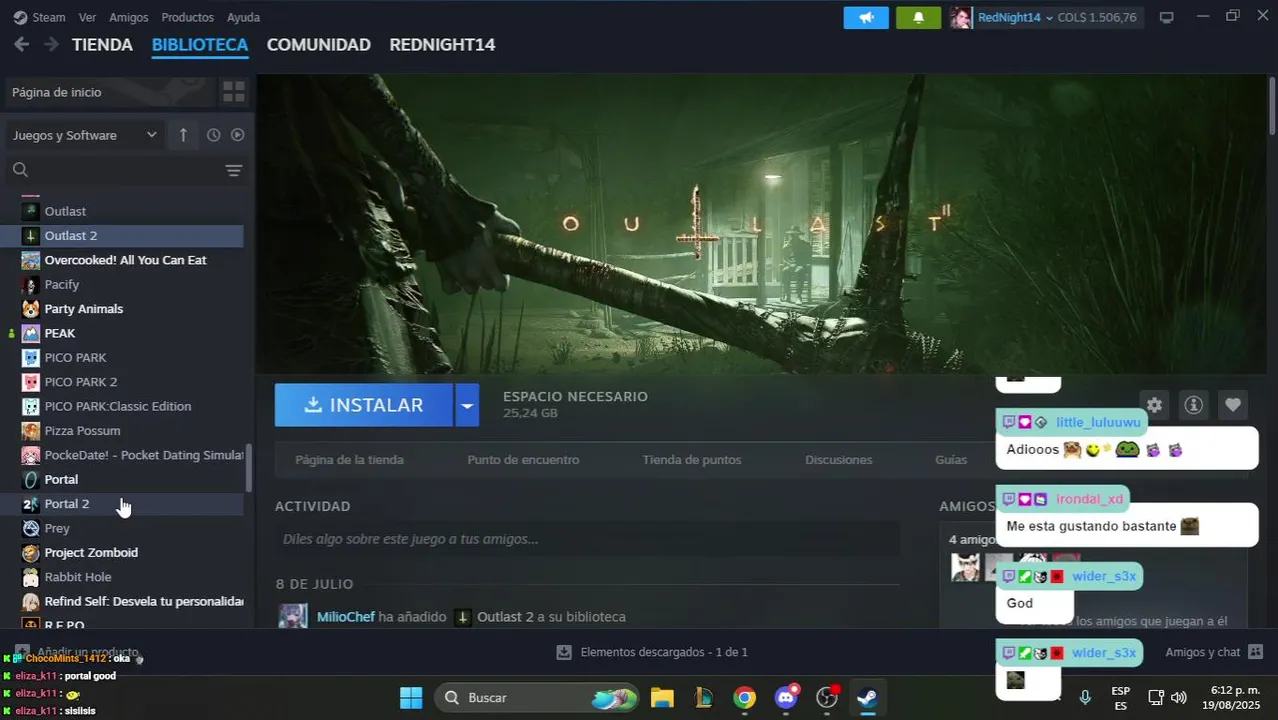
Task: Show game info with the information icon
Action: pyautogui.click(x=1193, y=405)
